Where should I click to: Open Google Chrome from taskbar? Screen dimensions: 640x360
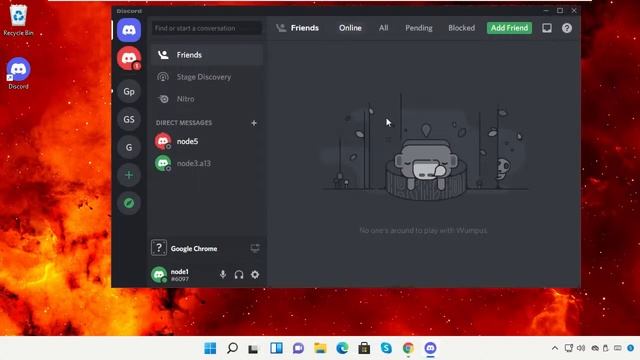[x=408, y=348]
